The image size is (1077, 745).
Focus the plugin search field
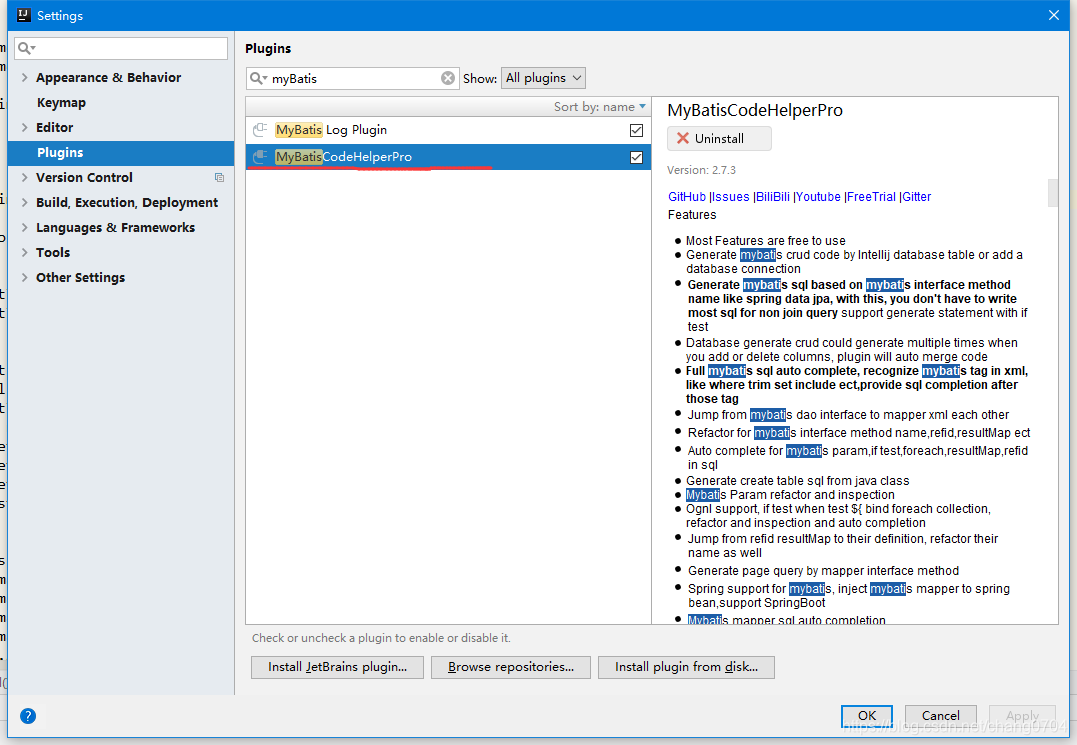pyautogui.click(x=352, y=78)
